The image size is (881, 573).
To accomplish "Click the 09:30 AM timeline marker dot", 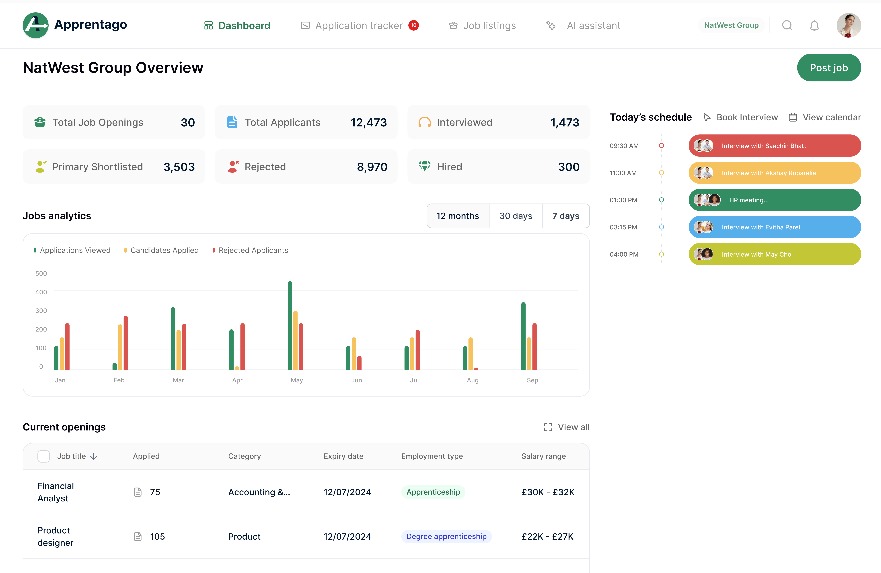I will point(661,145).
